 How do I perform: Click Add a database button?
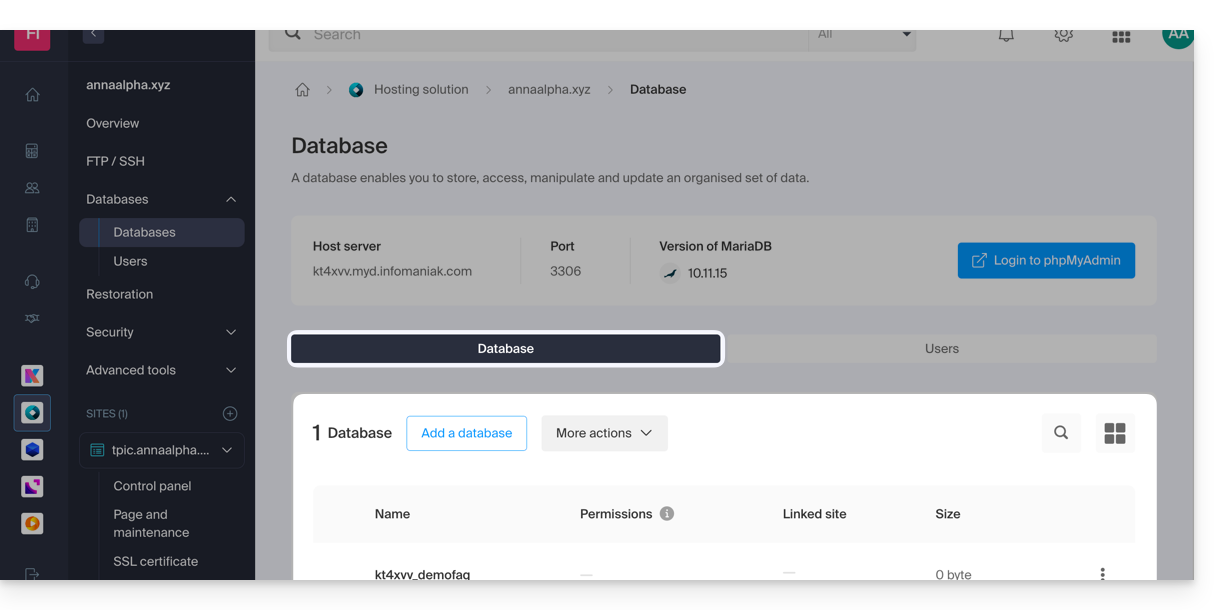coord(466,433)
